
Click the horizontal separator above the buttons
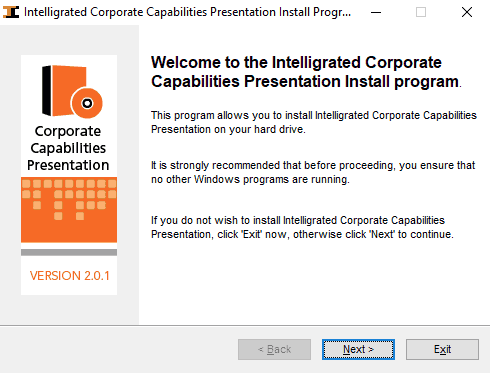pyautogui.click(x=245, y=325)
